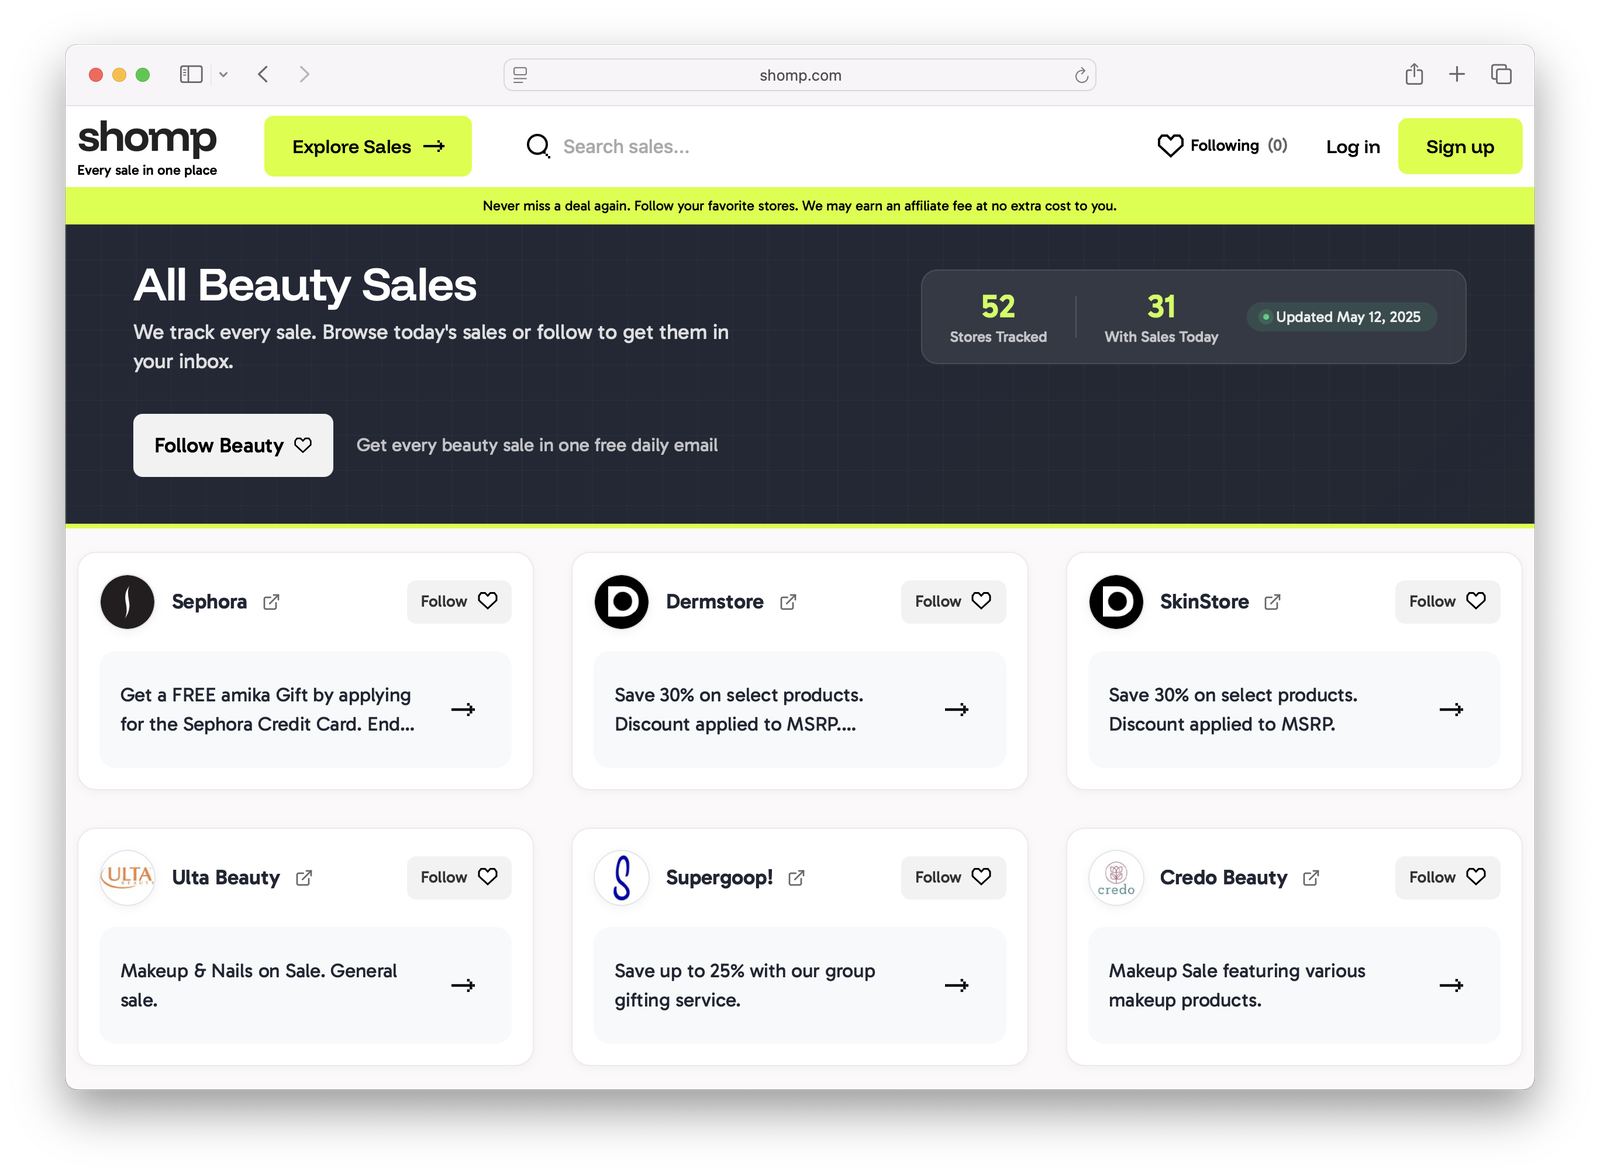Go back with Safari back arrow
This screenshot has height=1176, width=1600.
click(263, 74)
